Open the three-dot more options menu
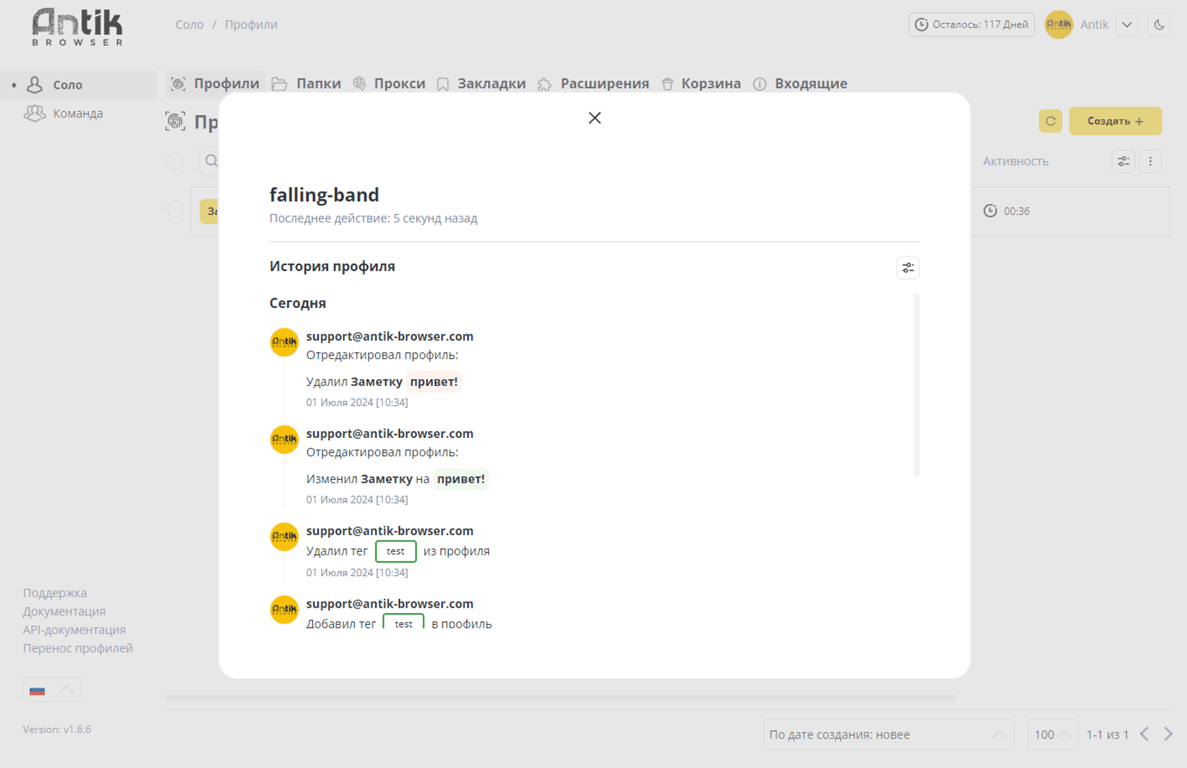 coord(1150,161)
